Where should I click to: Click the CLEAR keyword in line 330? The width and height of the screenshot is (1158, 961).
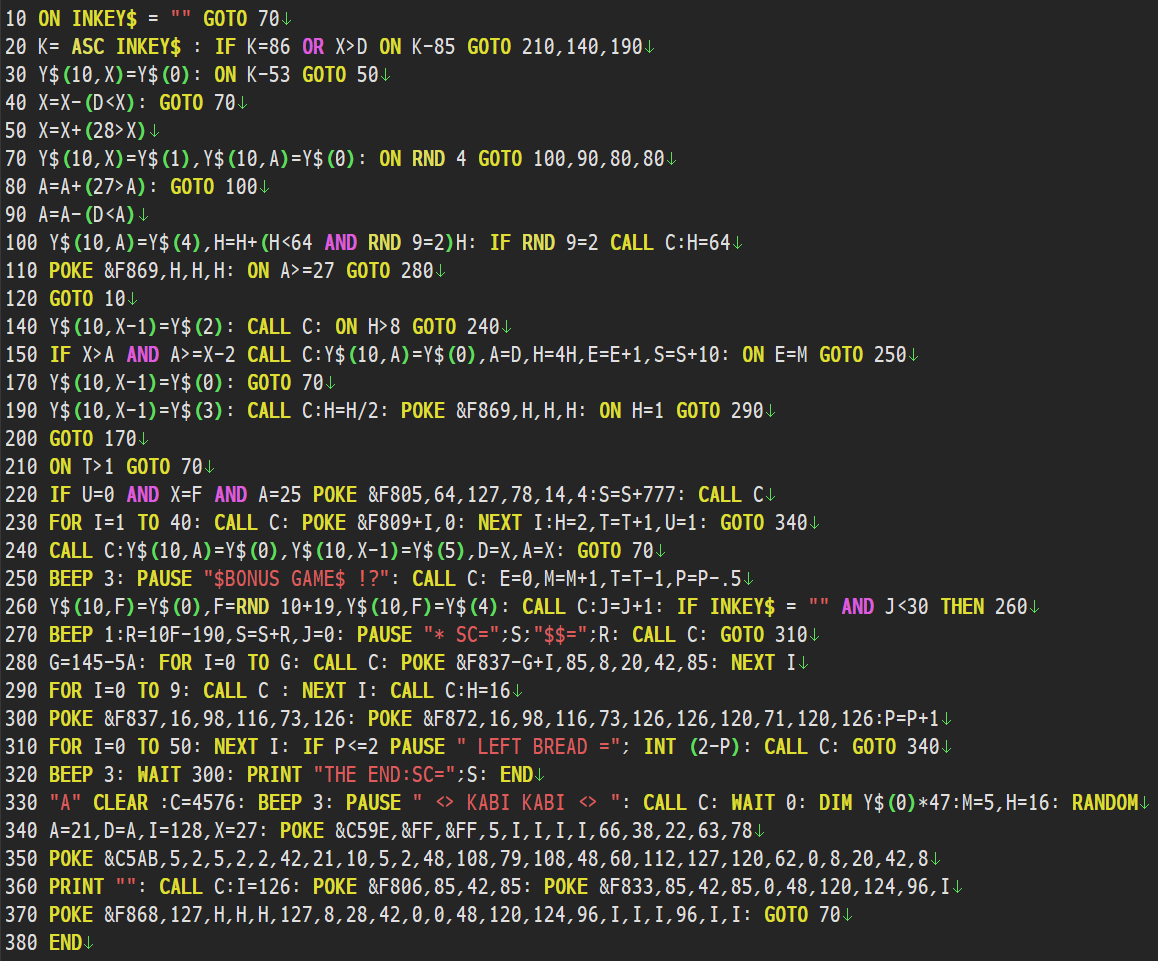pos(120,802)
